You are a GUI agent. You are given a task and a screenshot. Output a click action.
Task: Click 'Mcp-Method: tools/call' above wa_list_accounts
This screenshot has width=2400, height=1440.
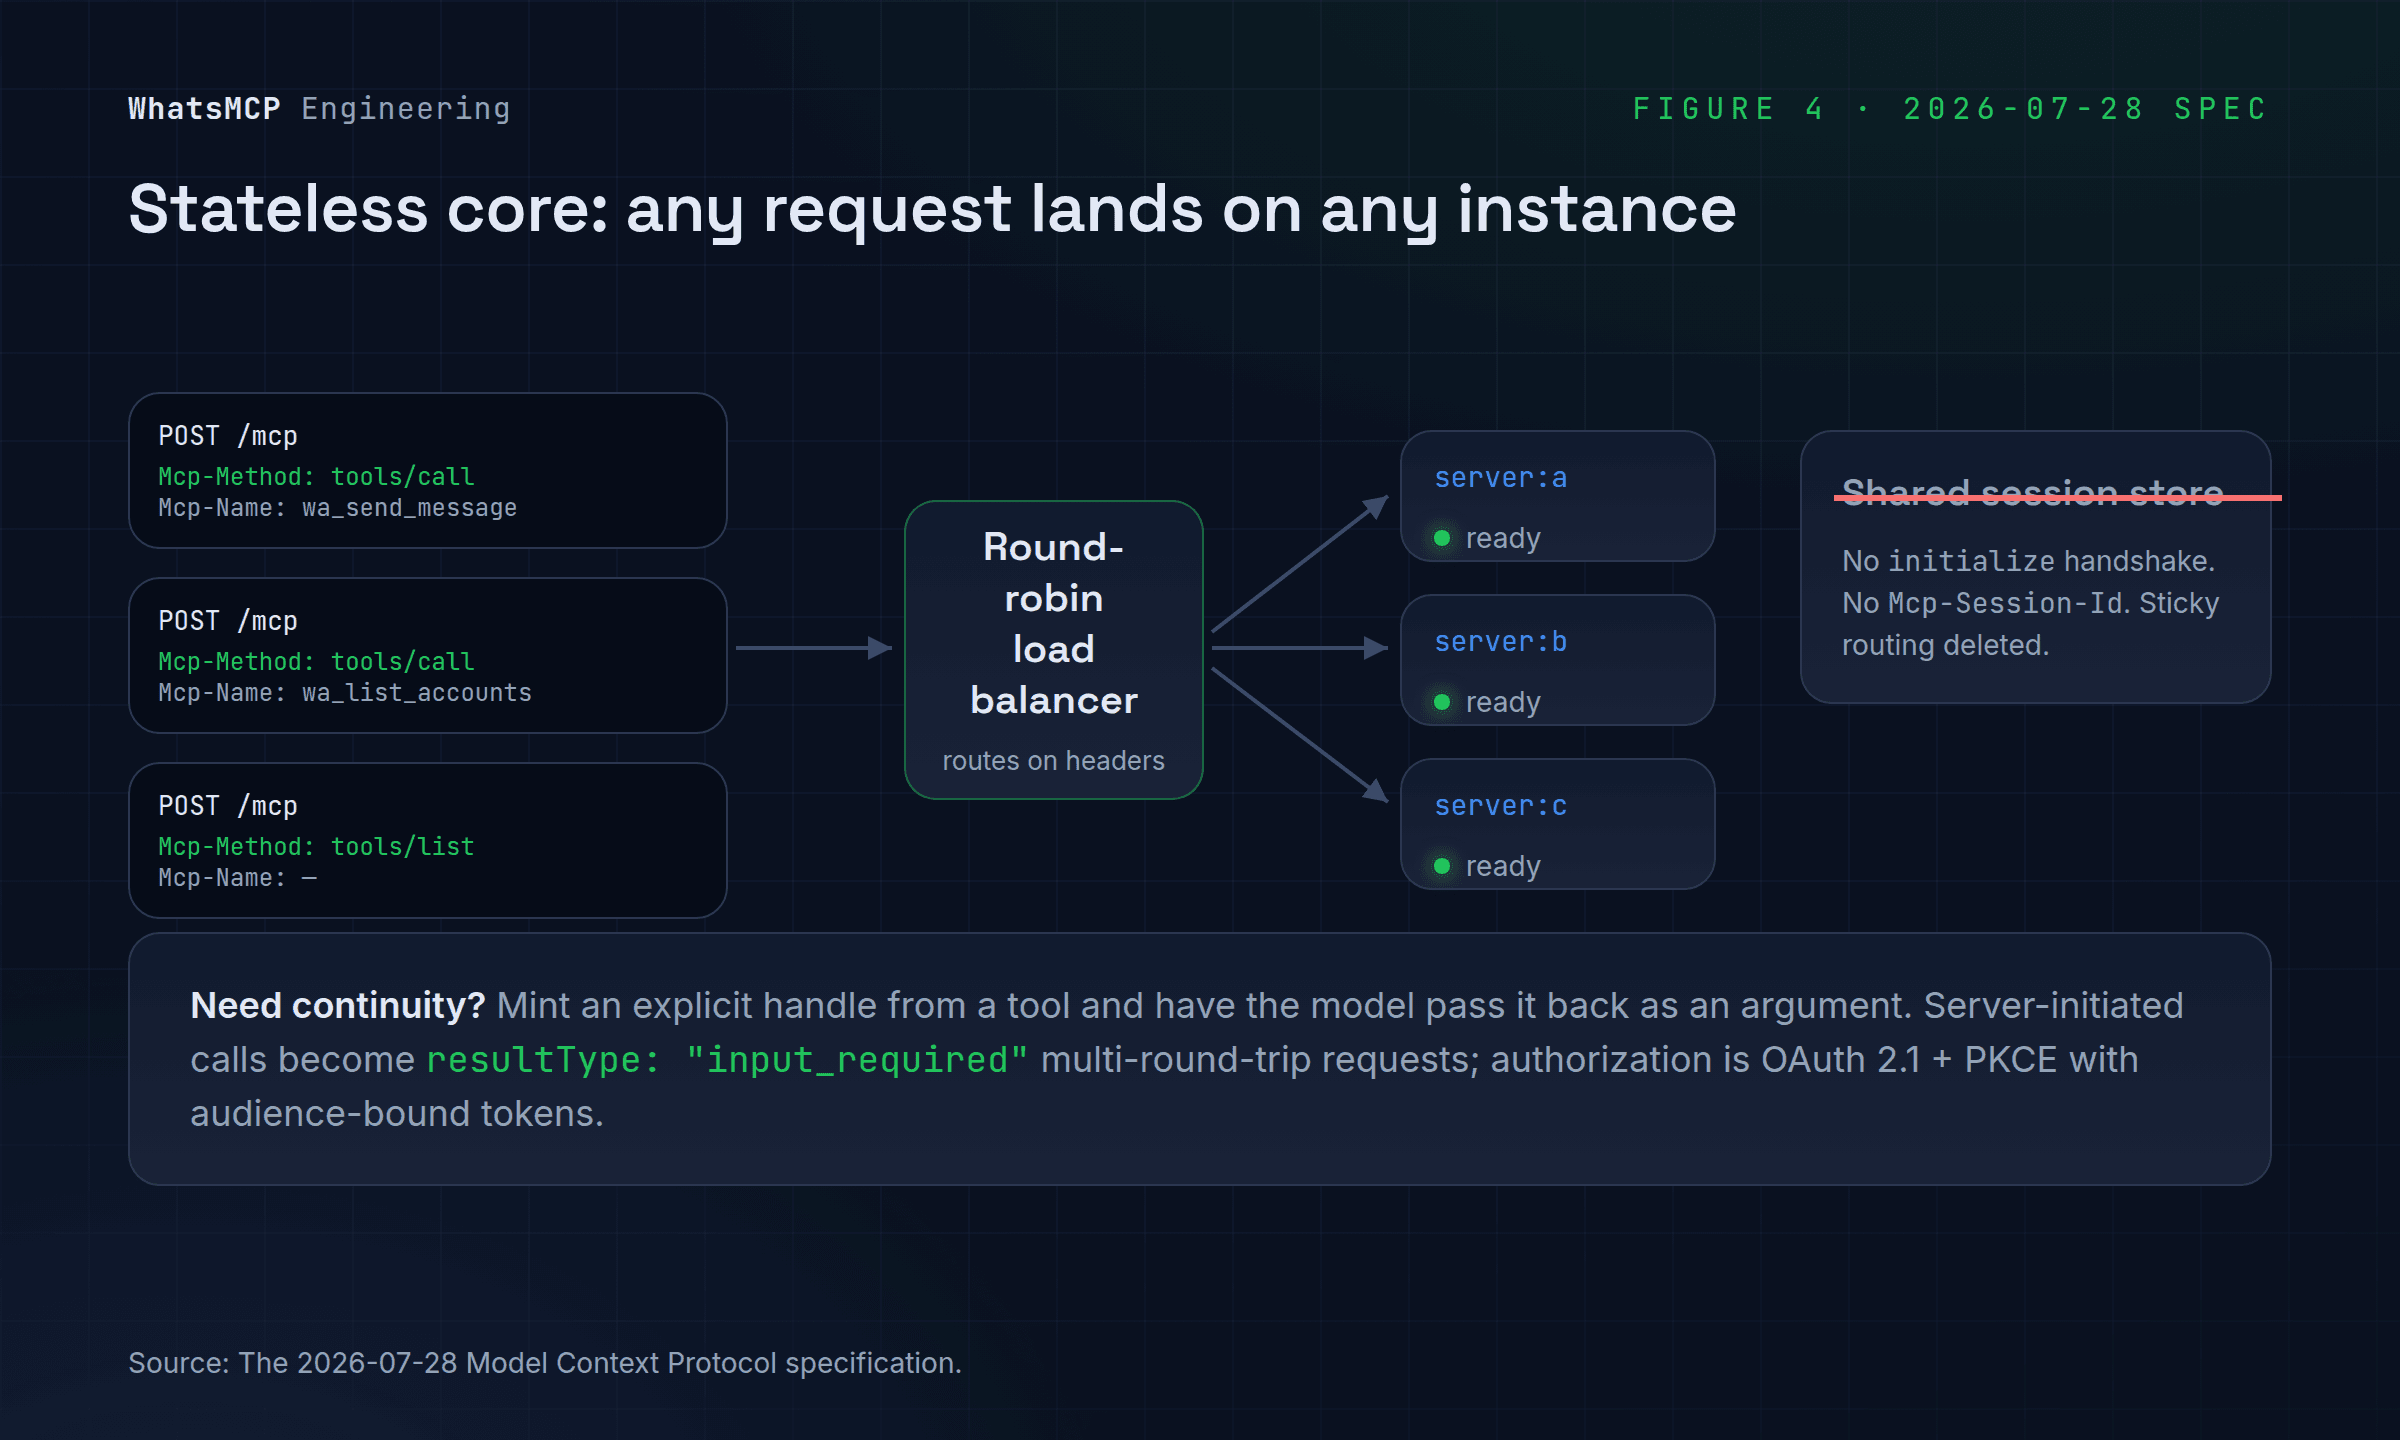[316, 662]
